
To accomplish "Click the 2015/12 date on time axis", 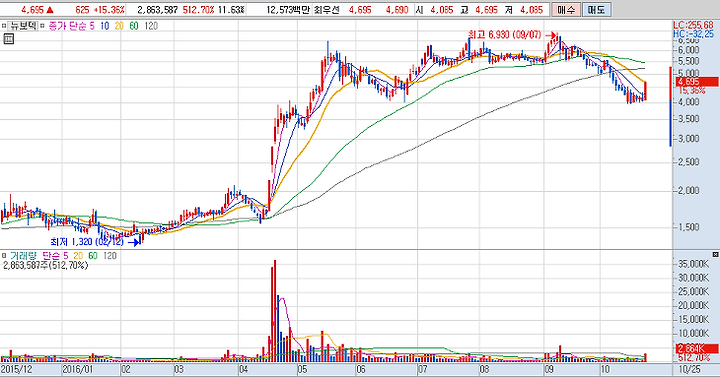I will [x=16, y=369].
